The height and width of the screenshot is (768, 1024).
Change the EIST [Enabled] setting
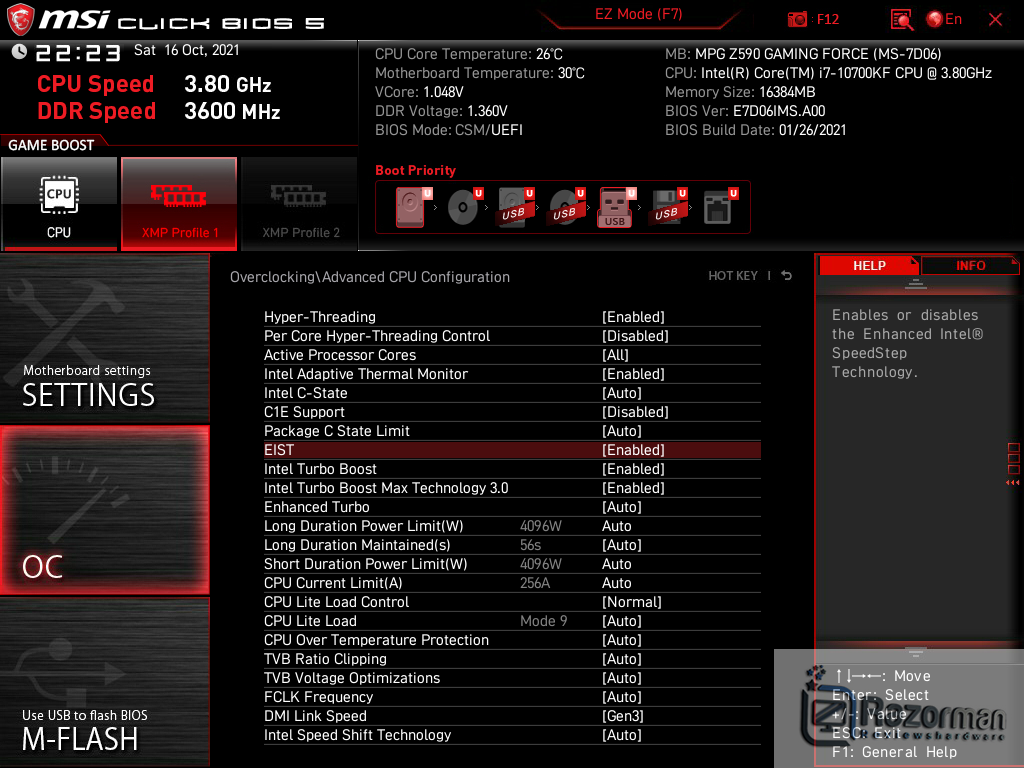633,450
